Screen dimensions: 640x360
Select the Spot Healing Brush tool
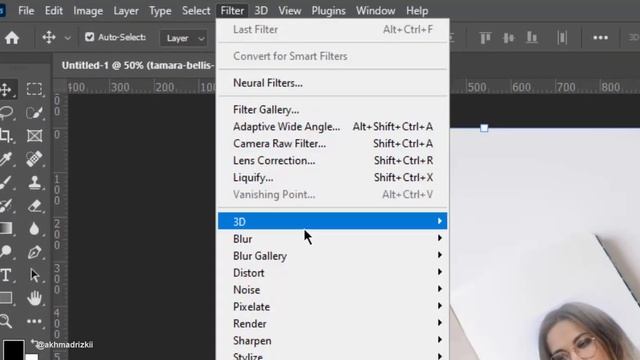coord(34,159)
